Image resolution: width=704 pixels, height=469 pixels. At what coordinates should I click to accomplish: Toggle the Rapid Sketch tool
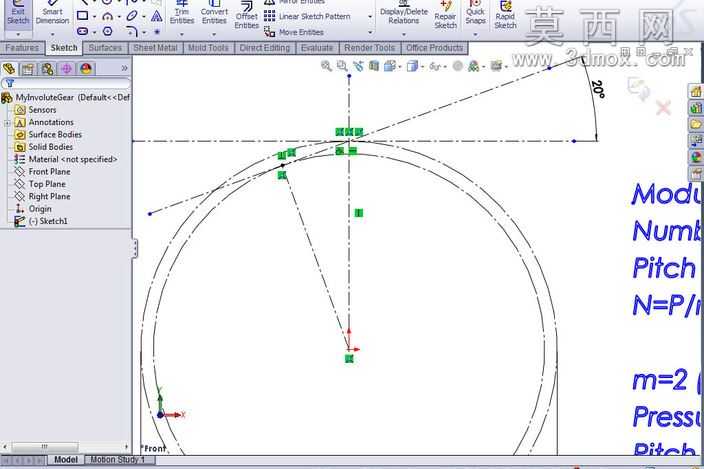(505, 15)
